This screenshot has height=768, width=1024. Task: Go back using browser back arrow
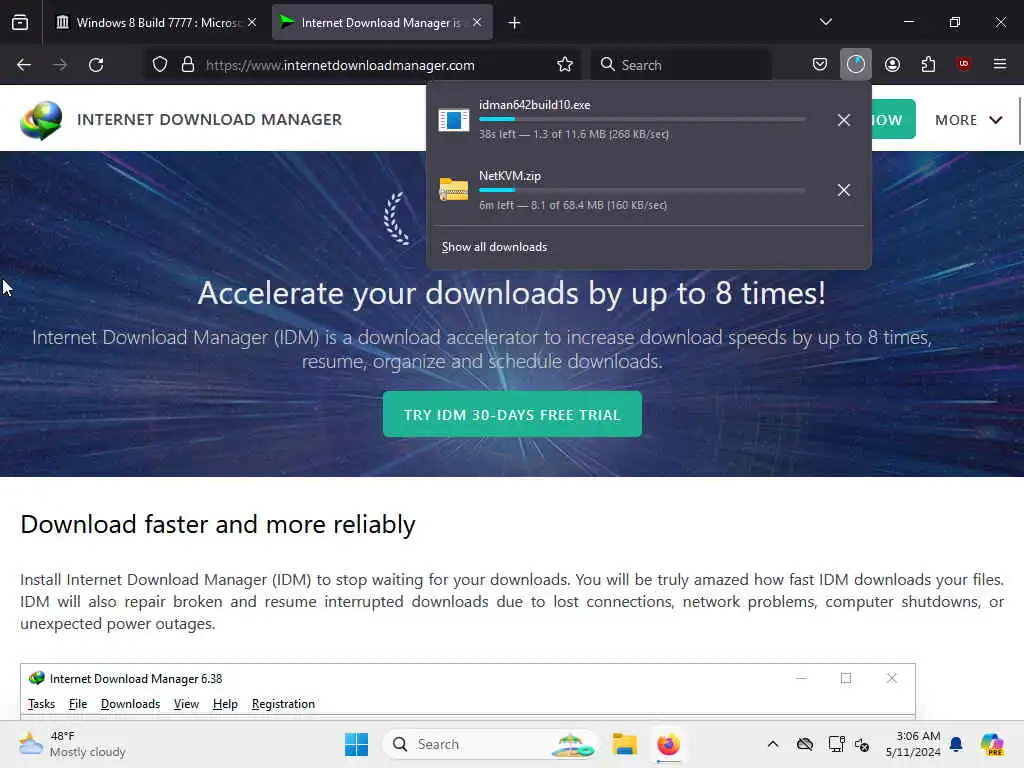[24, 65]
